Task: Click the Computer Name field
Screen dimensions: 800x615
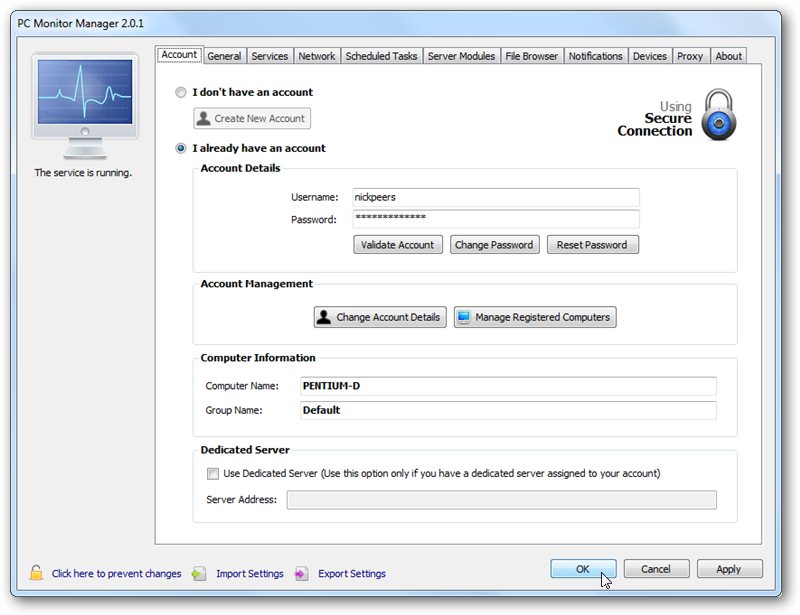Action: point(508,386)
